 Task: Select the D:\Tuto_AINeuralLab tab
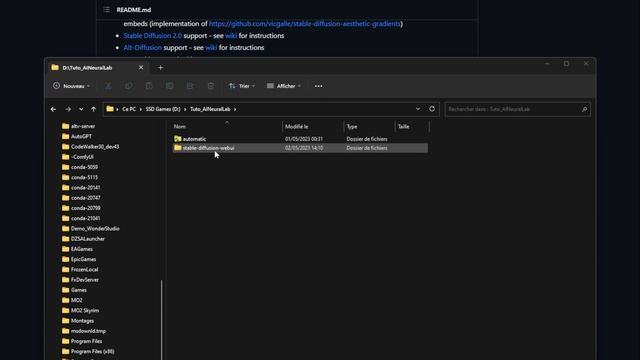tap(97, 68)
